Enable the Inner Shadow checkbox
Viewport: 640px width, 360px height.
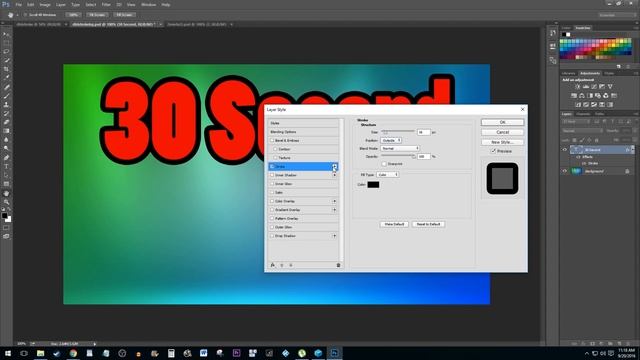click(x=272, y=175)
